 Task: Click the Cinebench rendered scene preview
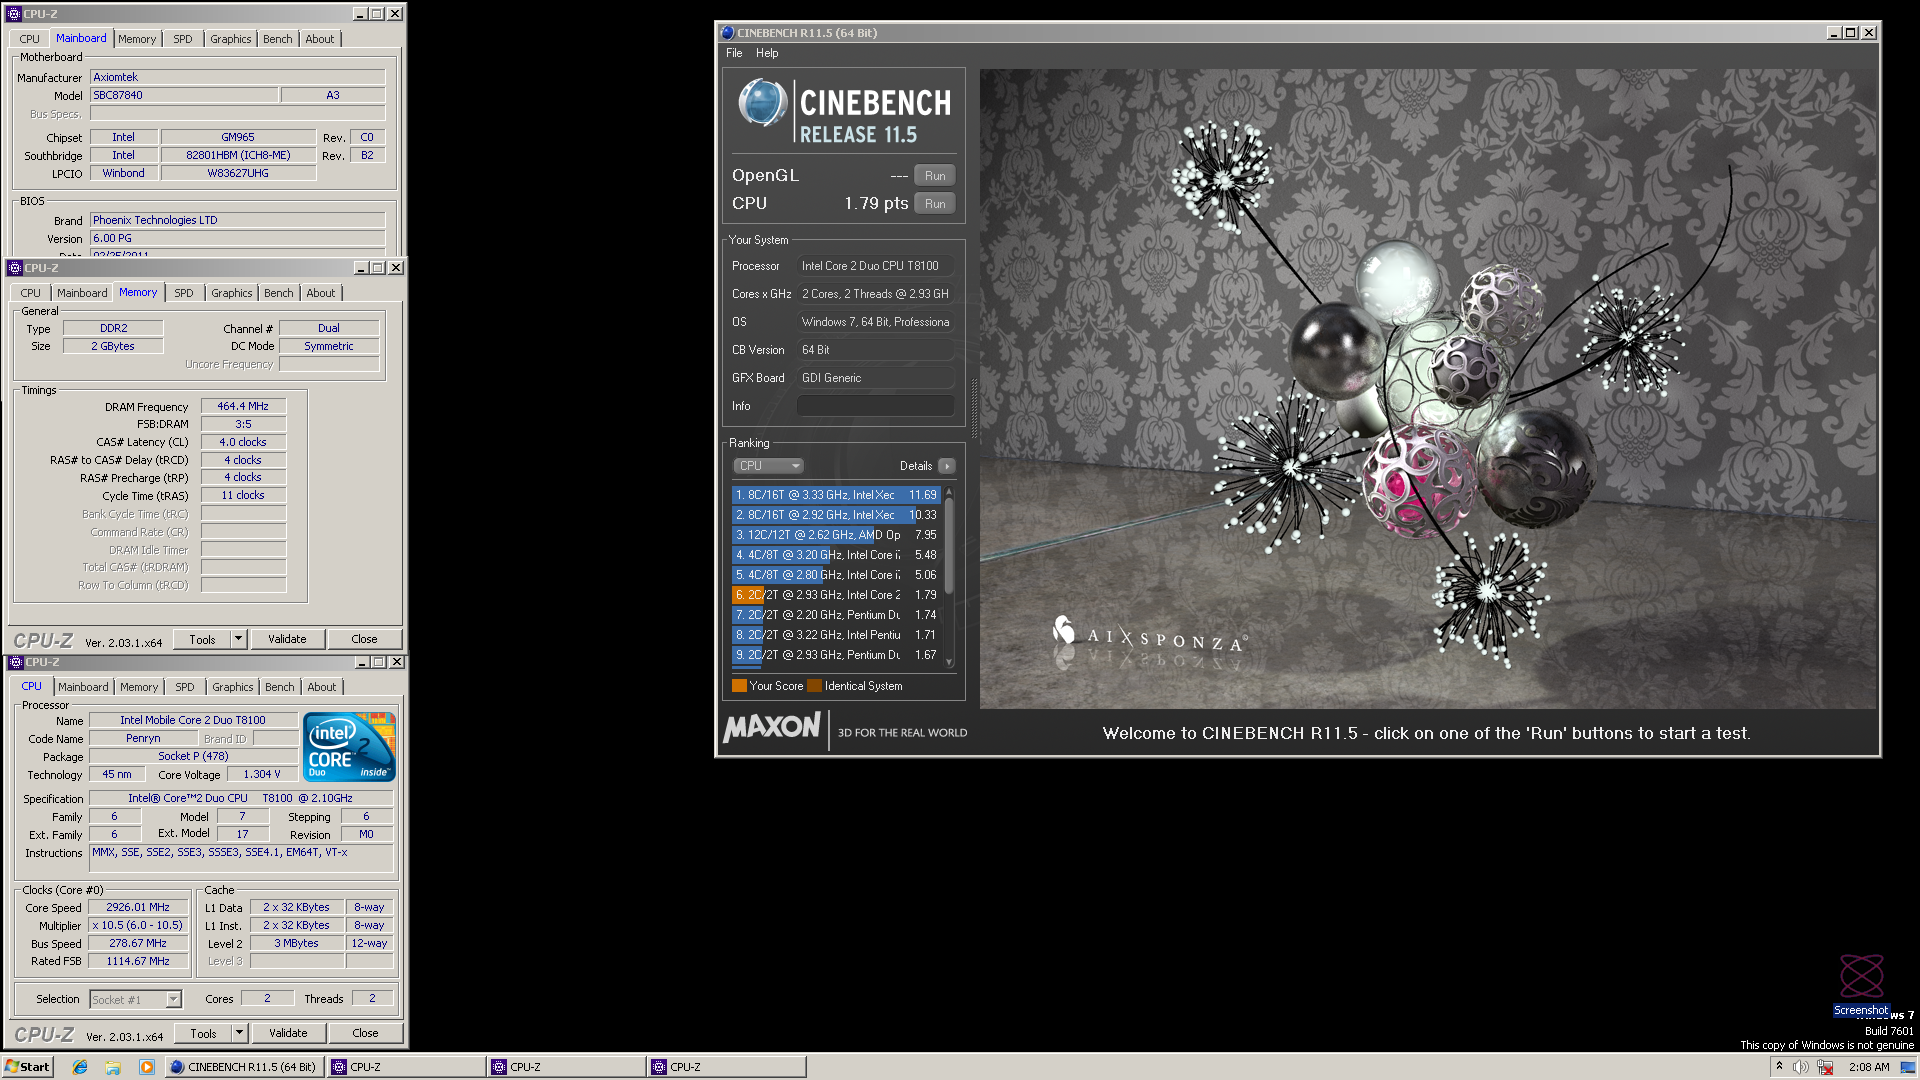[1428, 388]
